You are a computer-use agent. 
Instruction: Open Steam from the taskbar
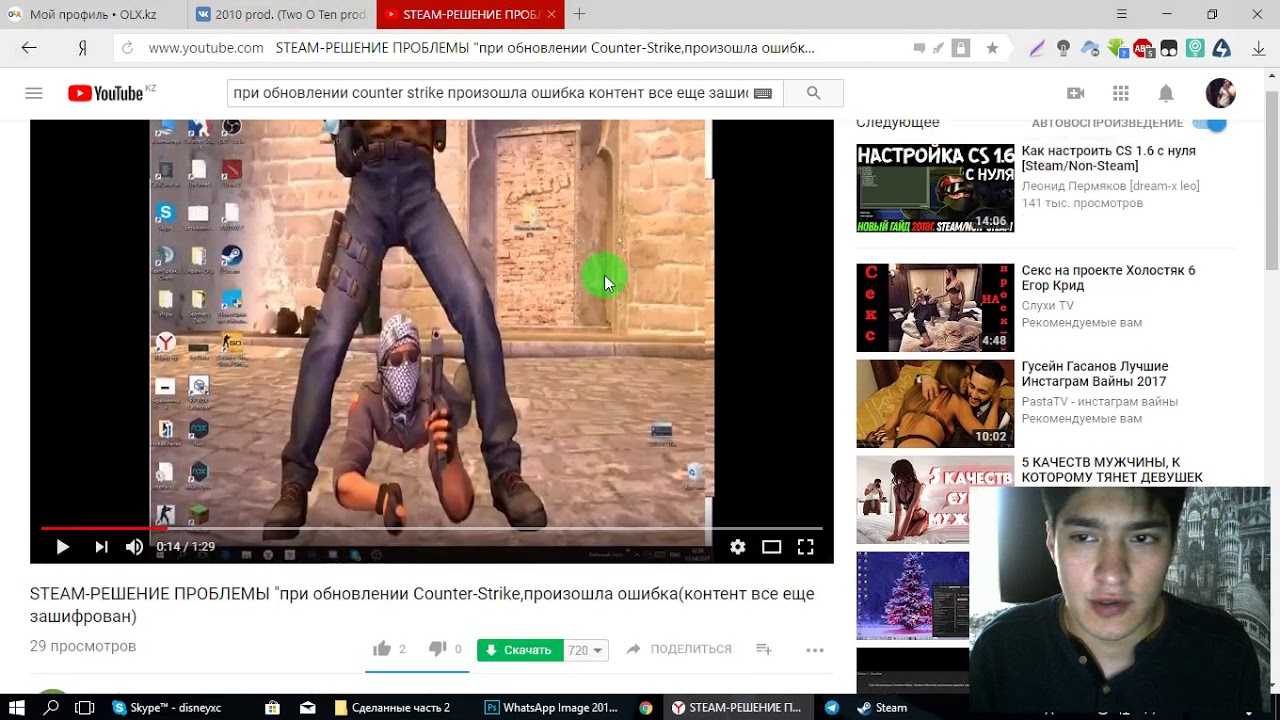coord(882,707)
